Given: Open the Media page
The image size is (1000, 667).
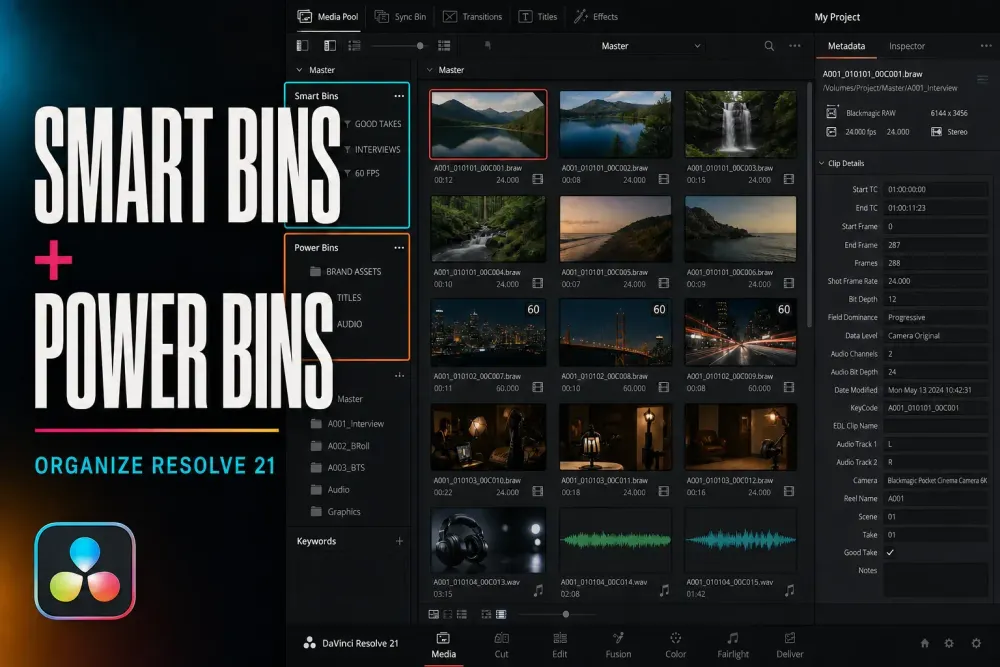Looking at the screenshot, I should coord(443,645).
